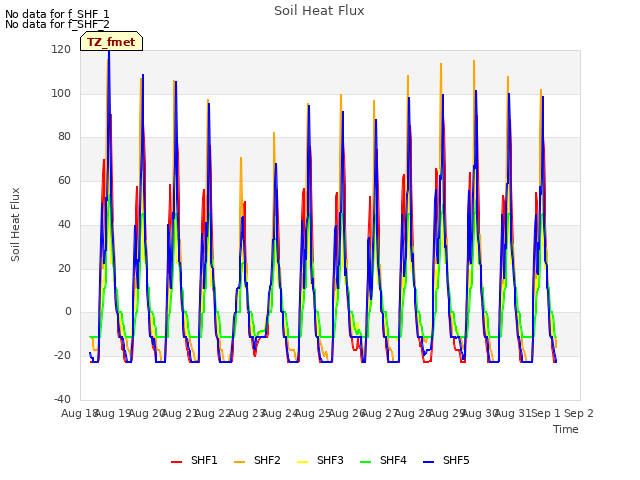Click the blue SHF5 legend swatch
This screenshot has width=640, height=480.
429,462
